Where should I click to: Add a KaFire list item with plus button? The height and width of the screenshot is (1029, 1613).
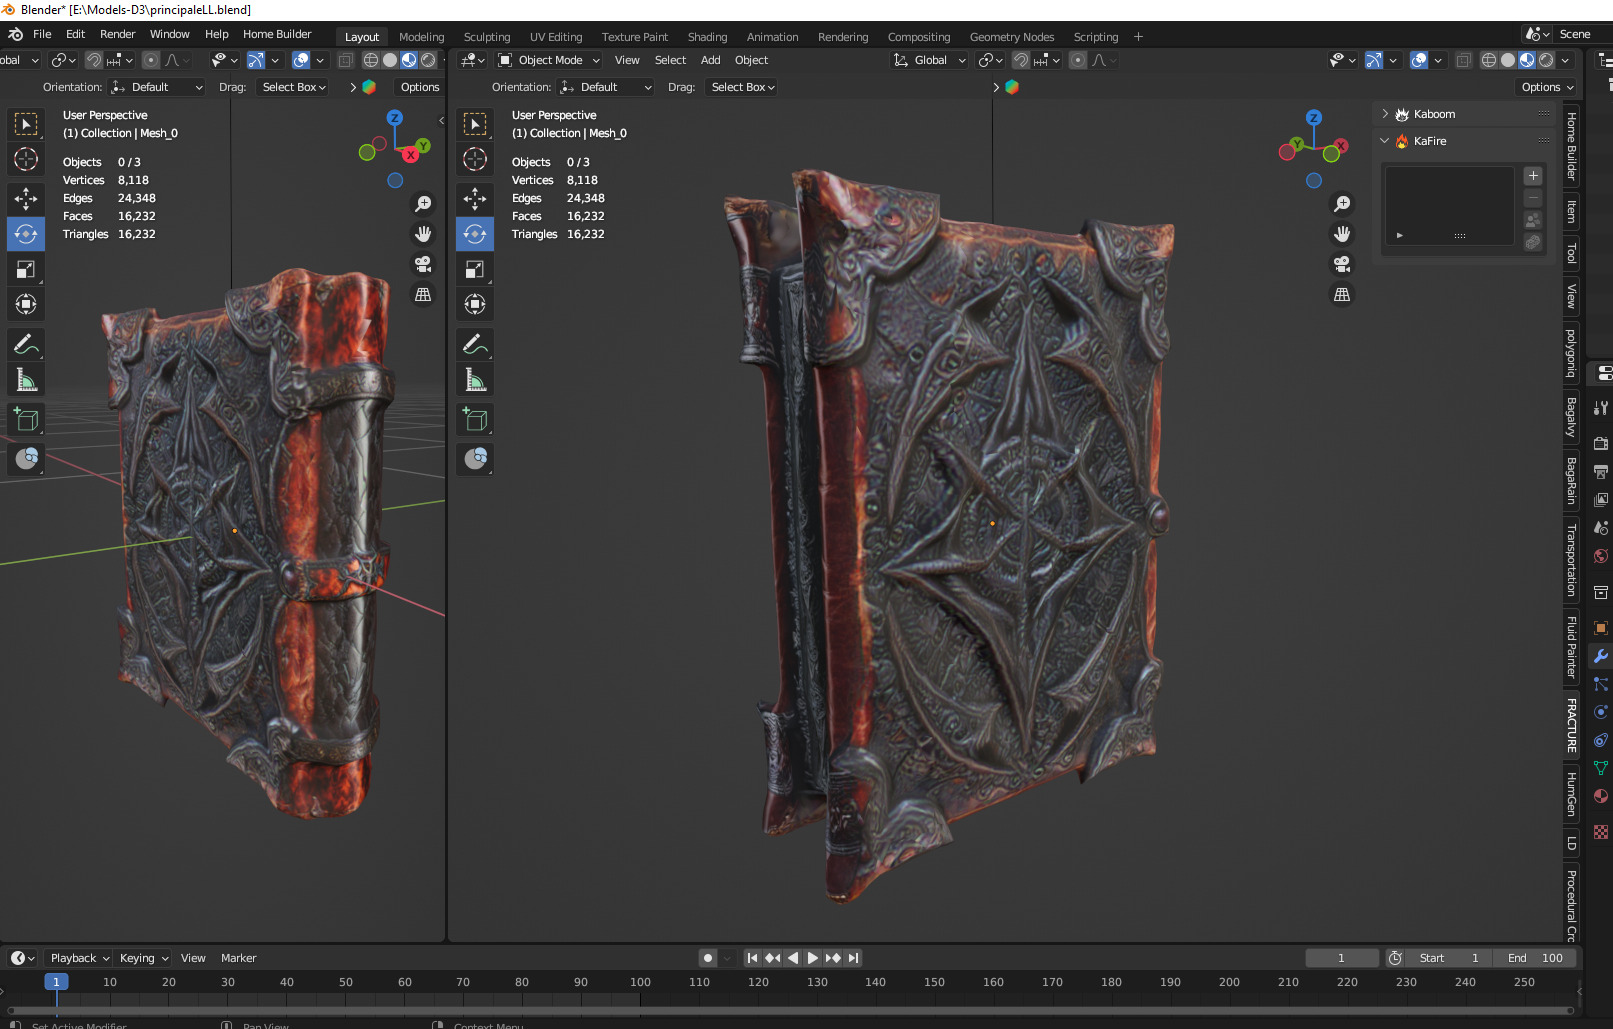coord(1533,176)
